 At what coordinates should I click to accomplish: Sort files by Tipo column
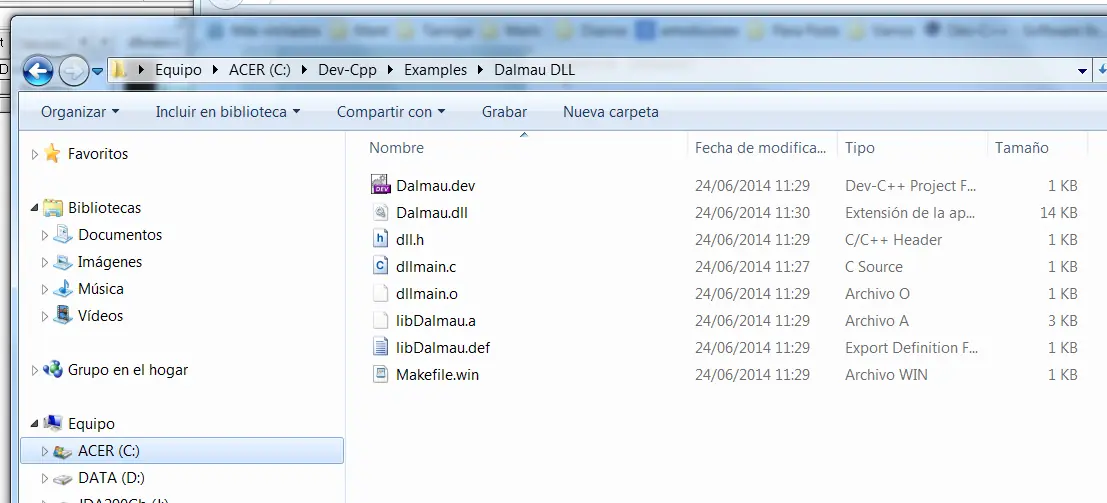click(859, 148)
